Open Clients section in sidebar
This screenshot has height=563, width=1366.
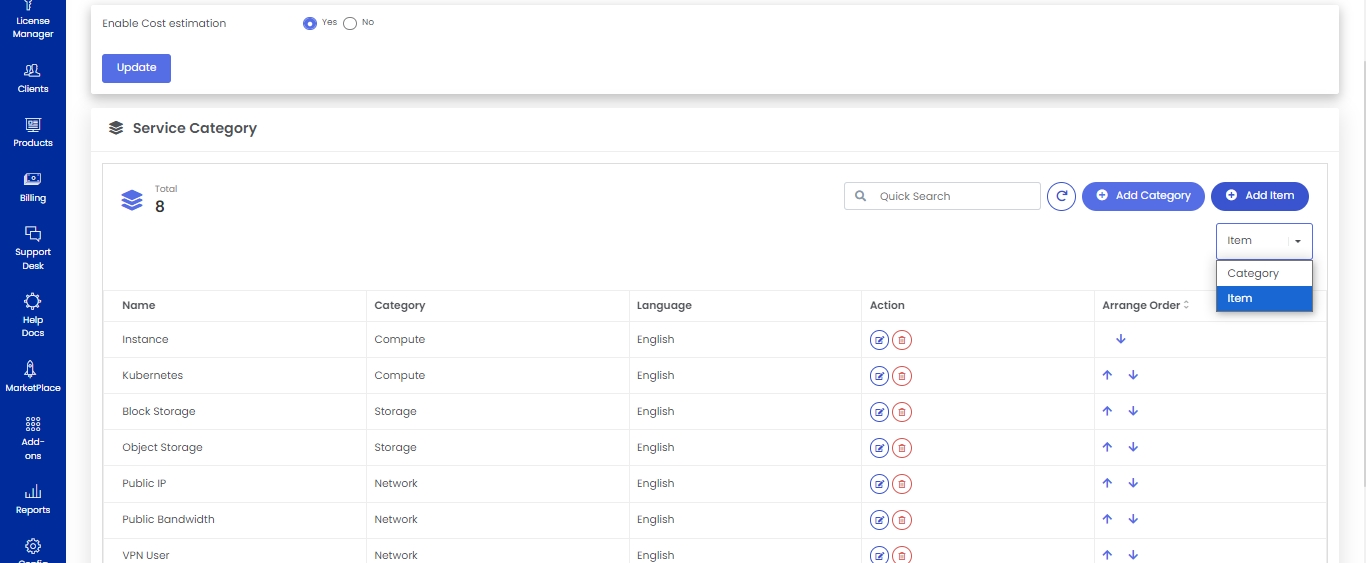click(x=33, y=78)
